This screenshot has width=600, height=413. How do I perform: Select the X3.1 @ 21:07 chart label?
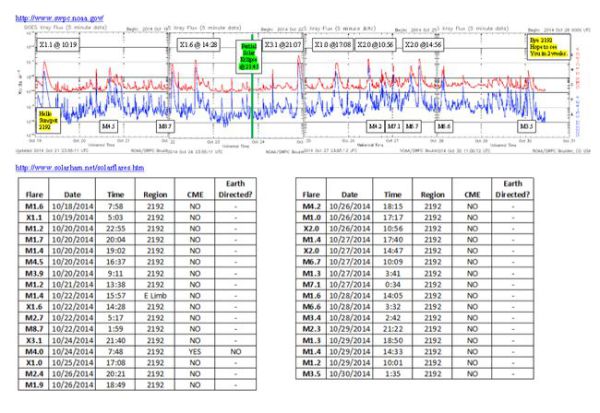(285, 45)
